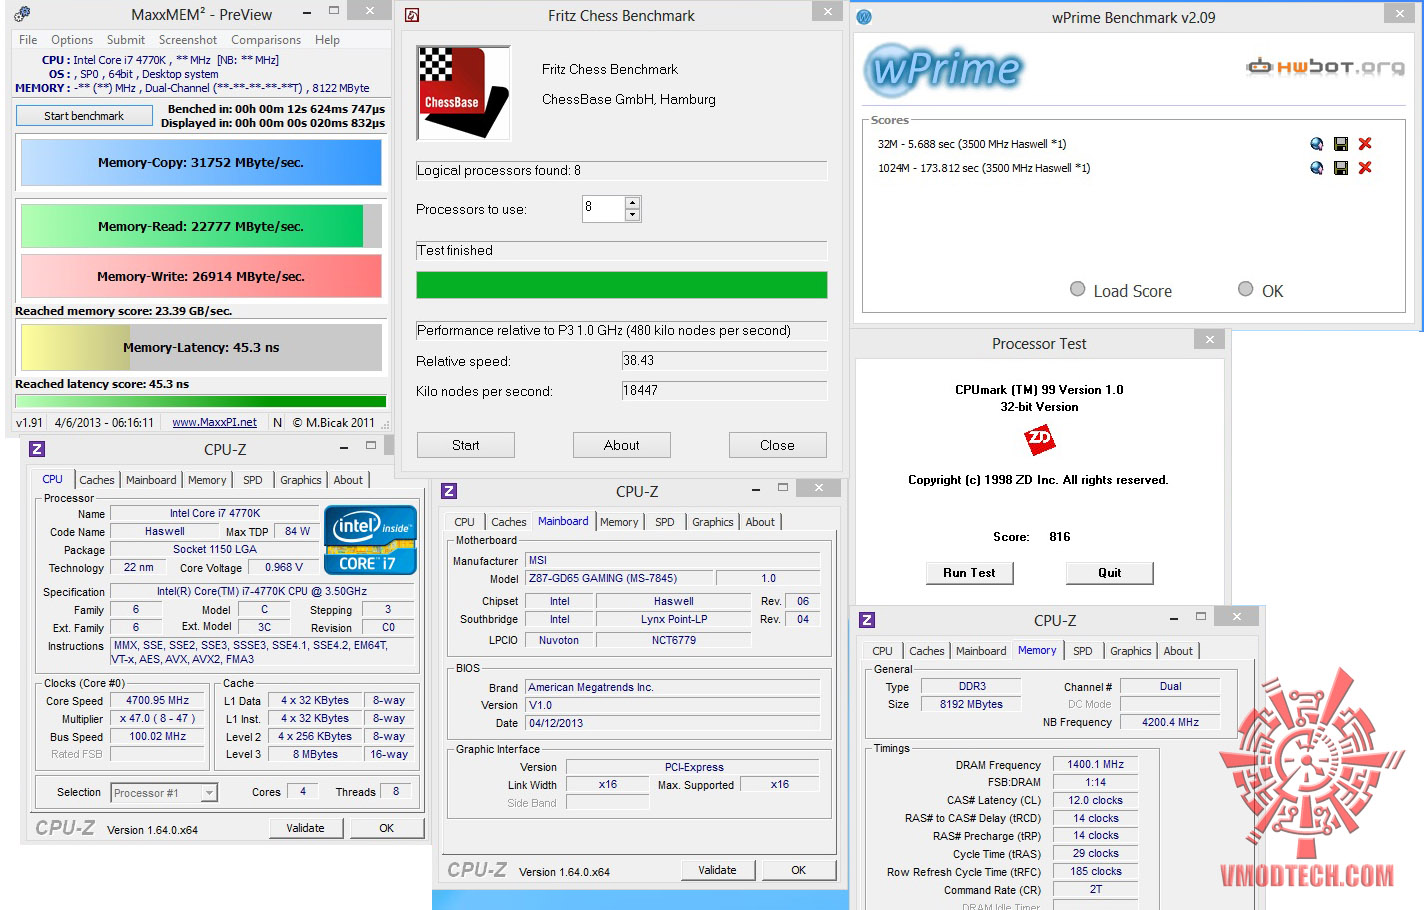Submit the 32M score online globe icon
The height and width of the screenshot is (910, 1424).
click(1317, 144)
